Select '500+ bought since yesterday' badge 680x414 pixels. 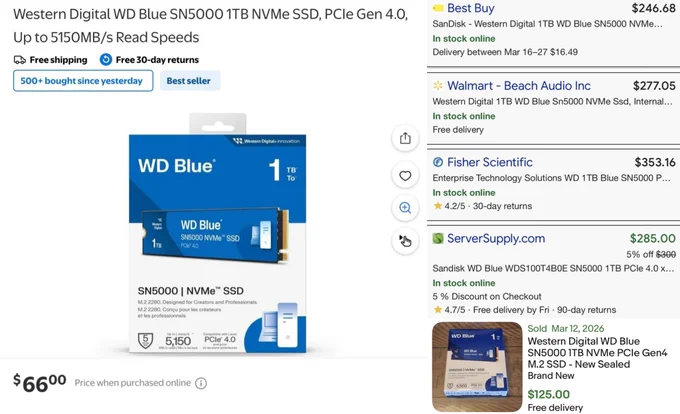click(x=83, y=81)
